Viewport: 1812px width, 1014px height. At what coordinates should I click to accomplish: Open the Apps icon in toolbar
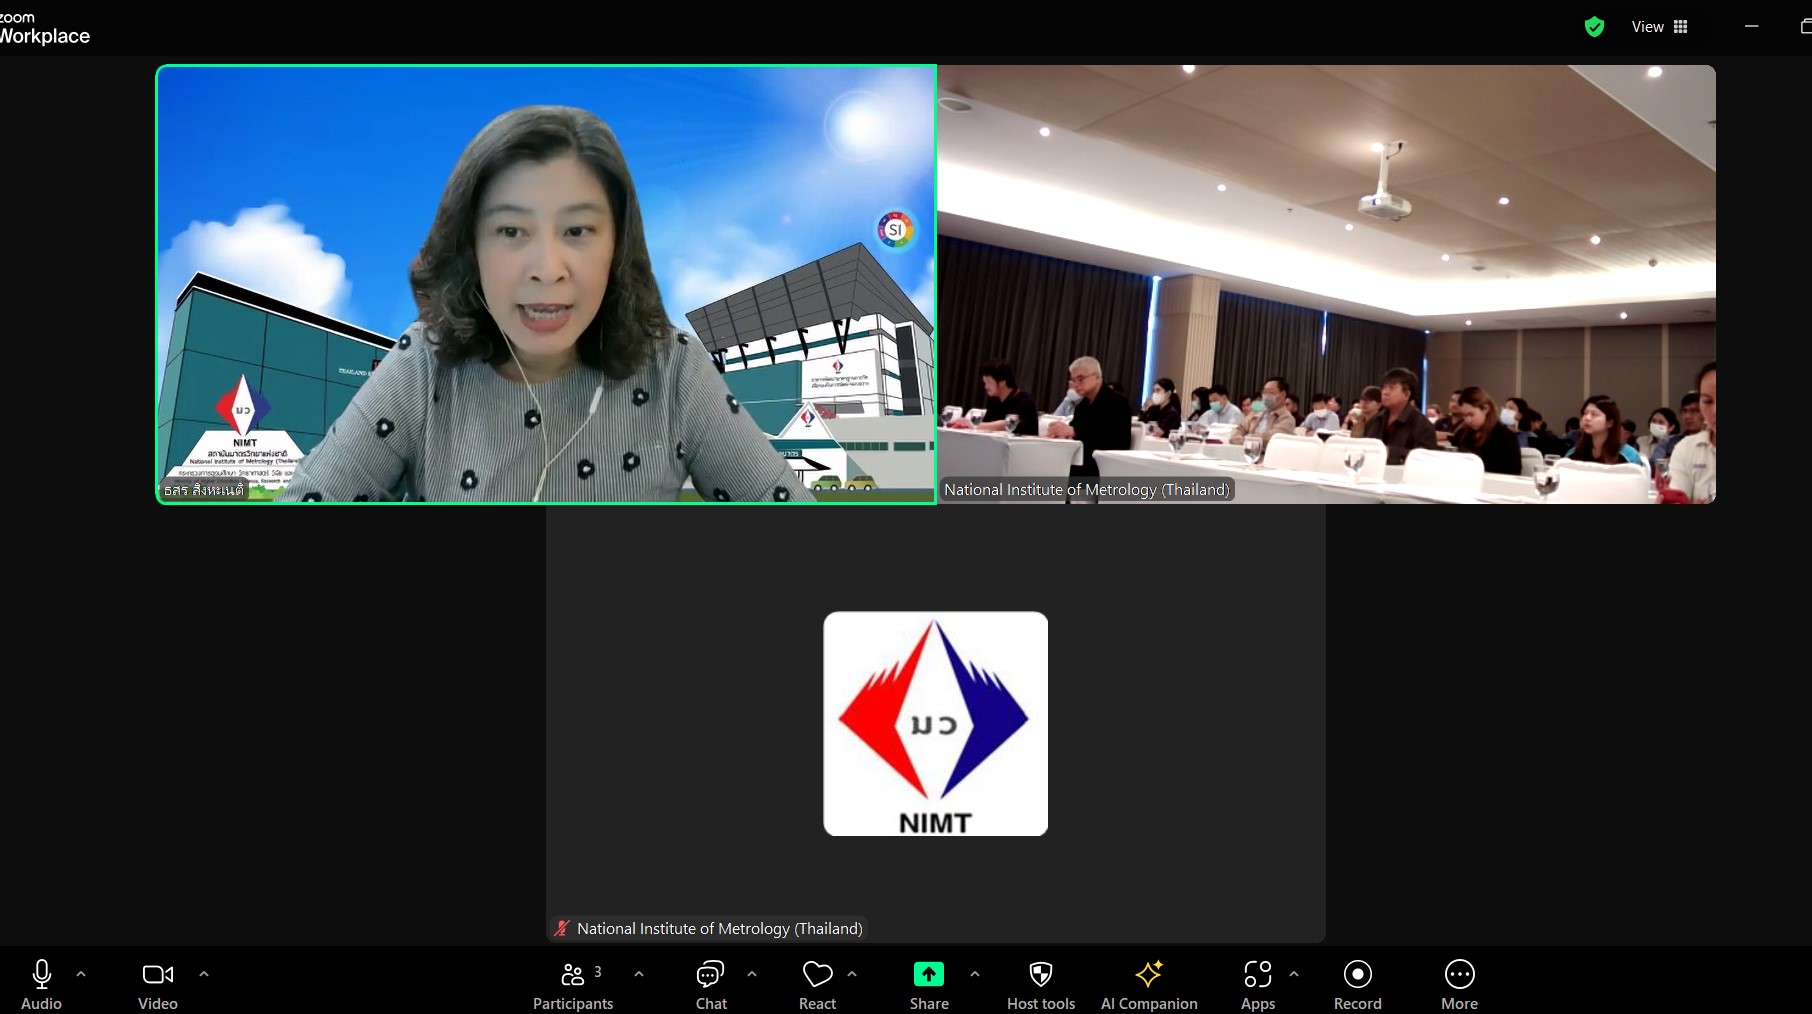(x=1257, y=985)
